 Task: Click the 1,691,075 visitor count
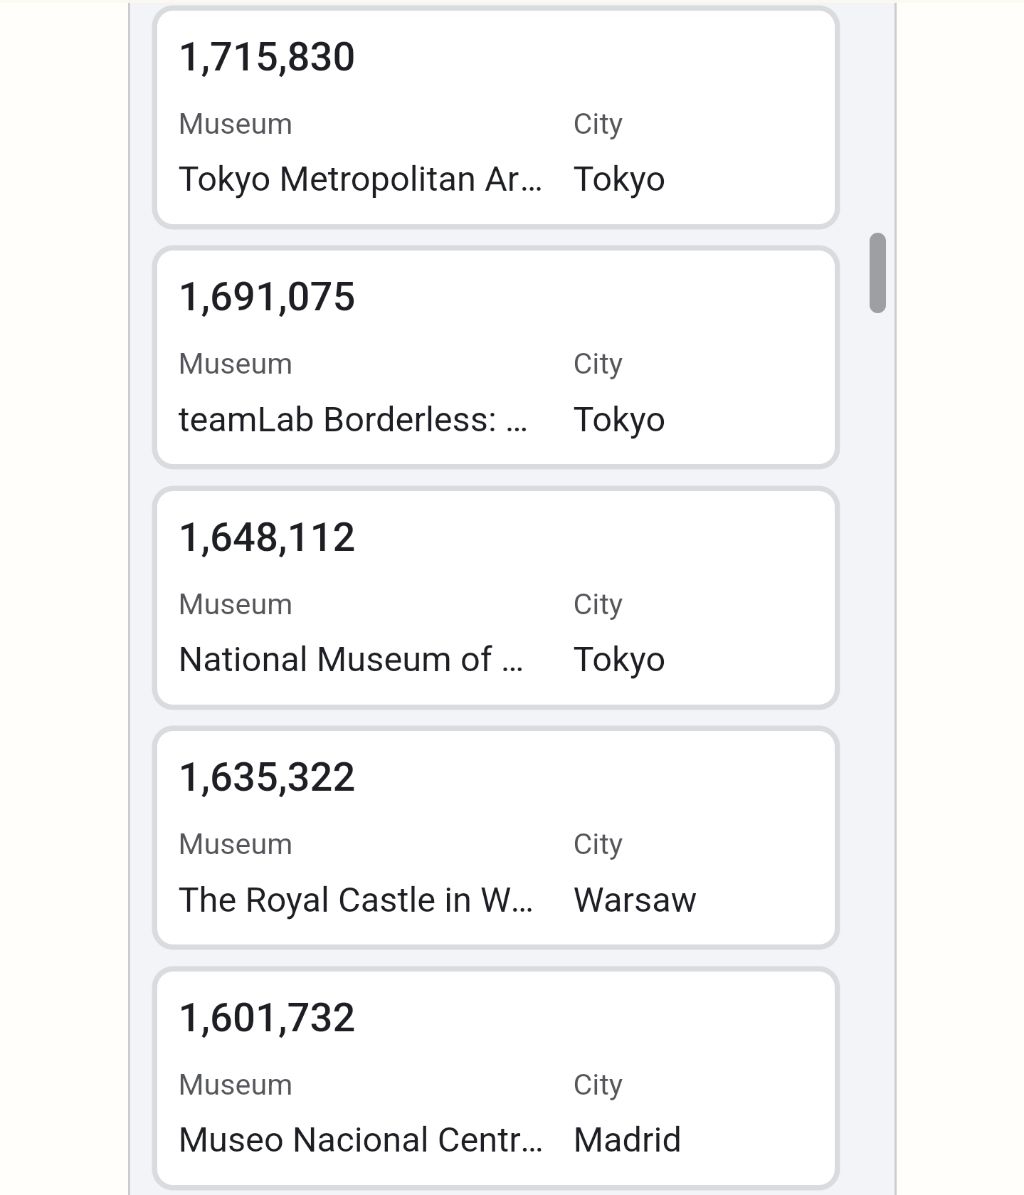pyautogui.click(x=267, y=297)
